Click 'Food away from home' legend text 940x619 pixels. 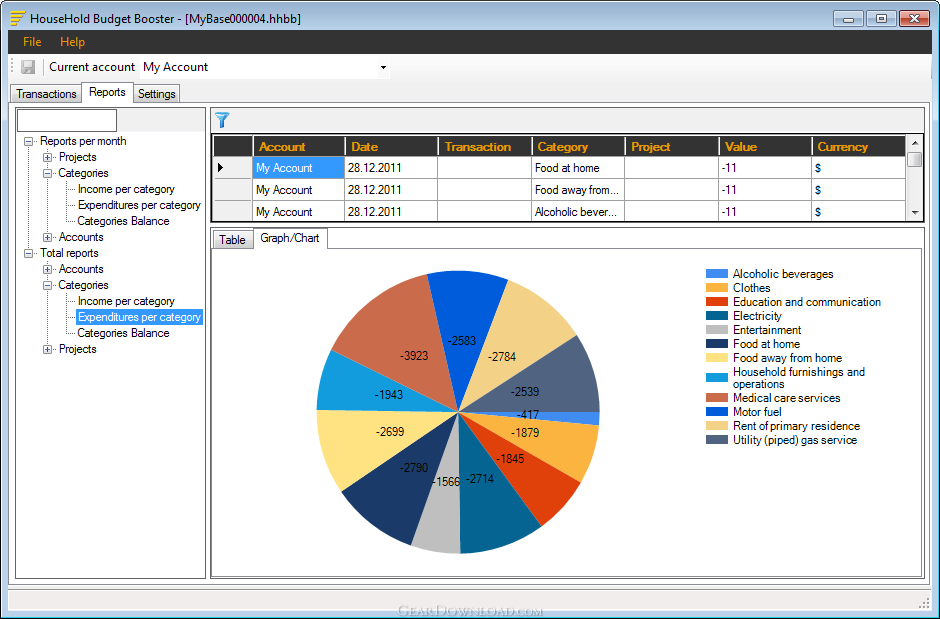click(x=787, y=358)
